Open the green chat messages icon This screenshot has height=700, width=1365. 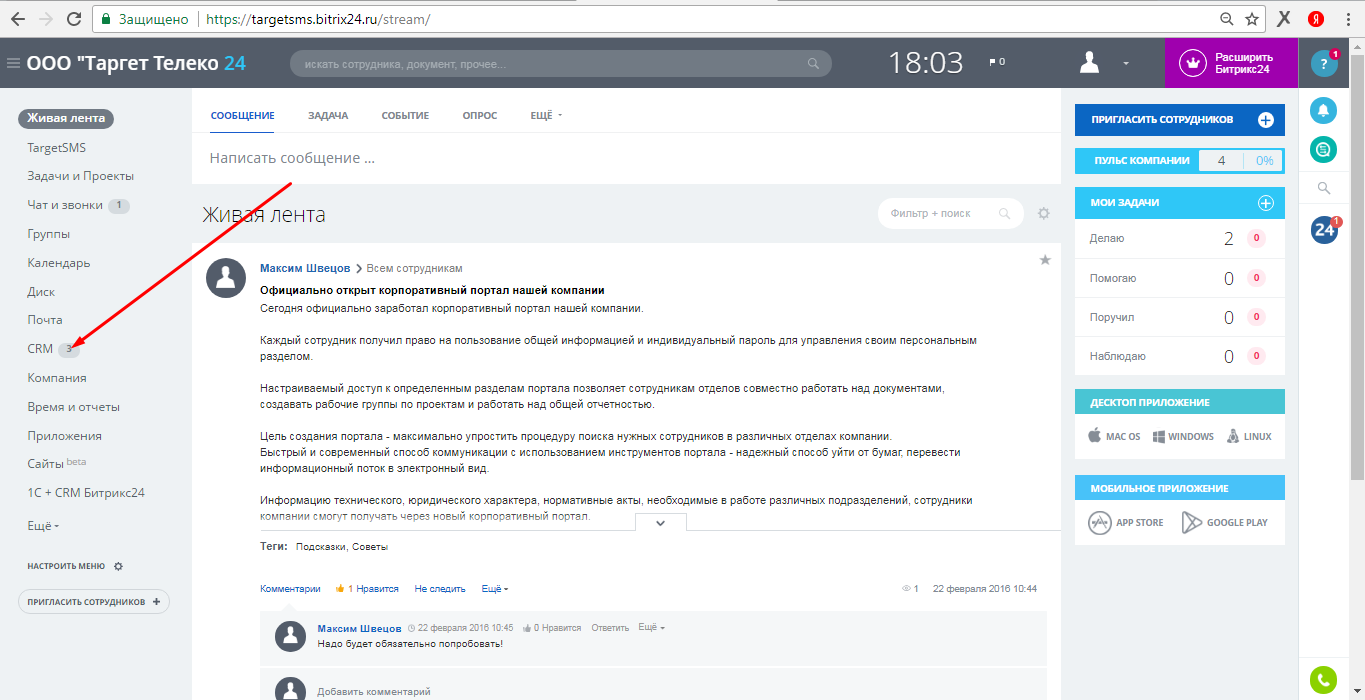[1324, 150]
